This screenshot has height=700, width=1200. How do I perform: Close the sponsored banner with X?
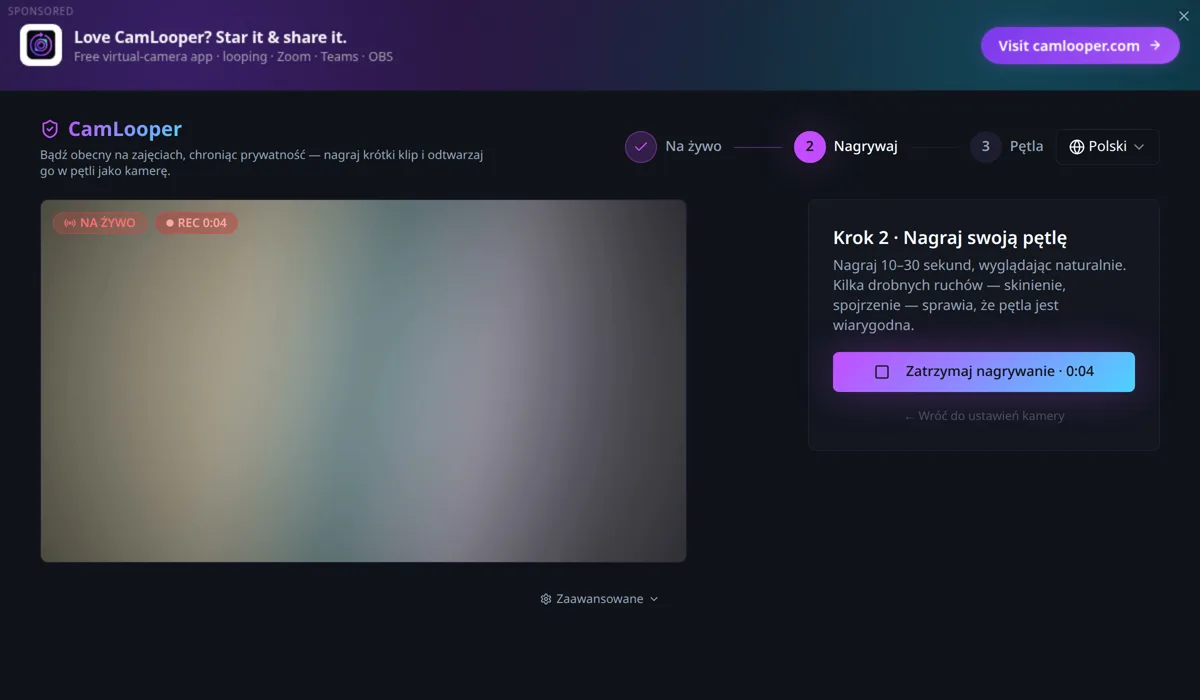coord(1184,16)
